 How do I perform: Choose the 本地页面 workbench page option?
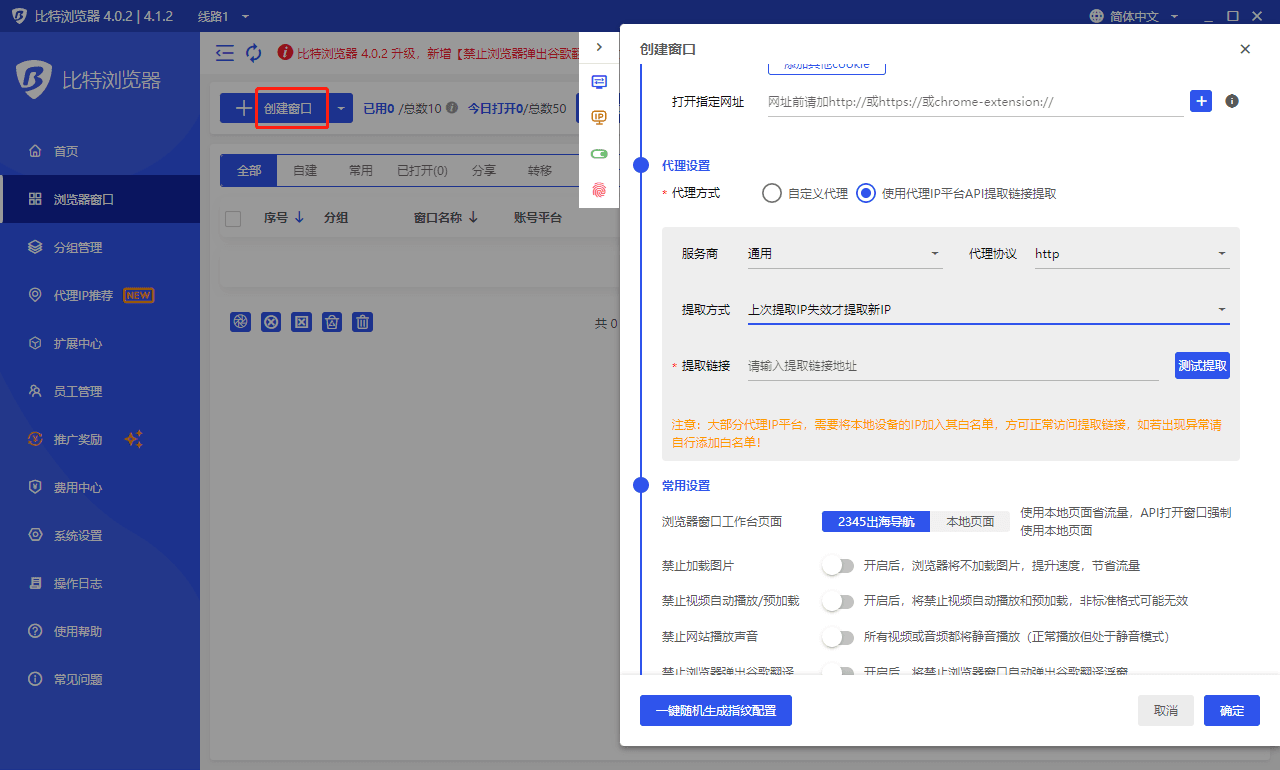970,521
